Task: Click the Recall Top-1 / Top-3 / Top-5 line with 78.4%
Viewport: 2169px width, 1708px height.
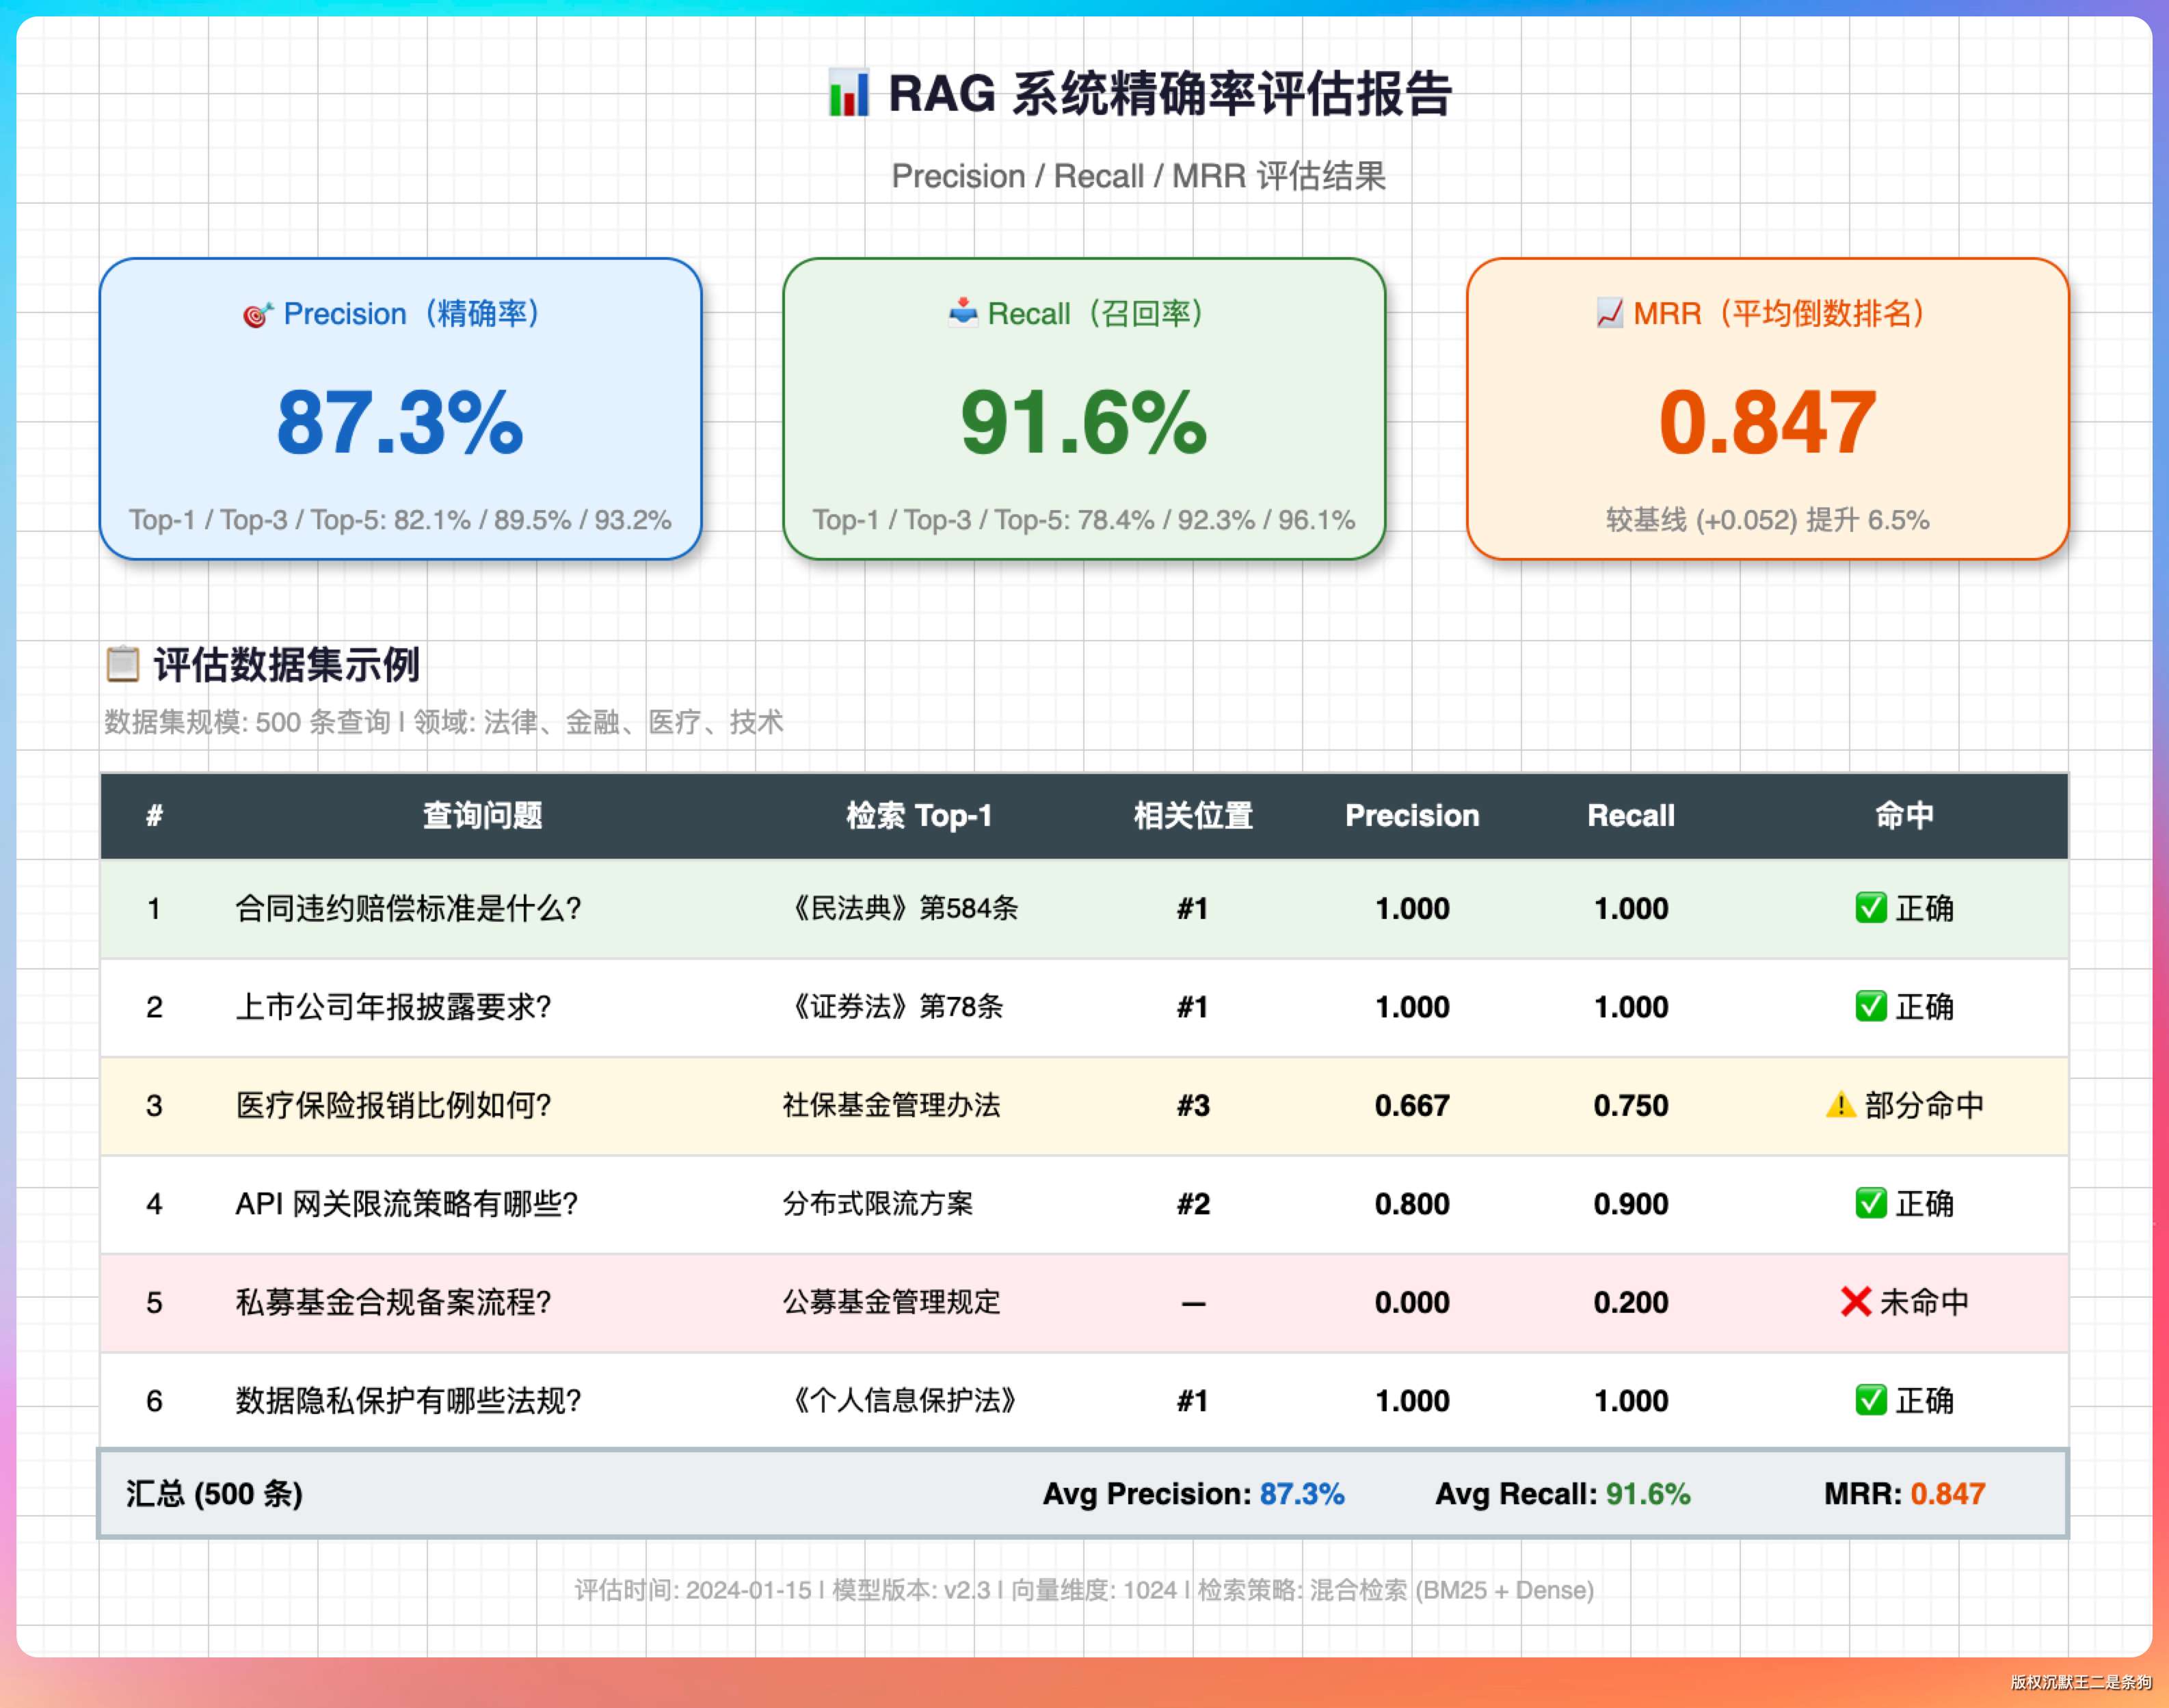Action: point(1084,520)
